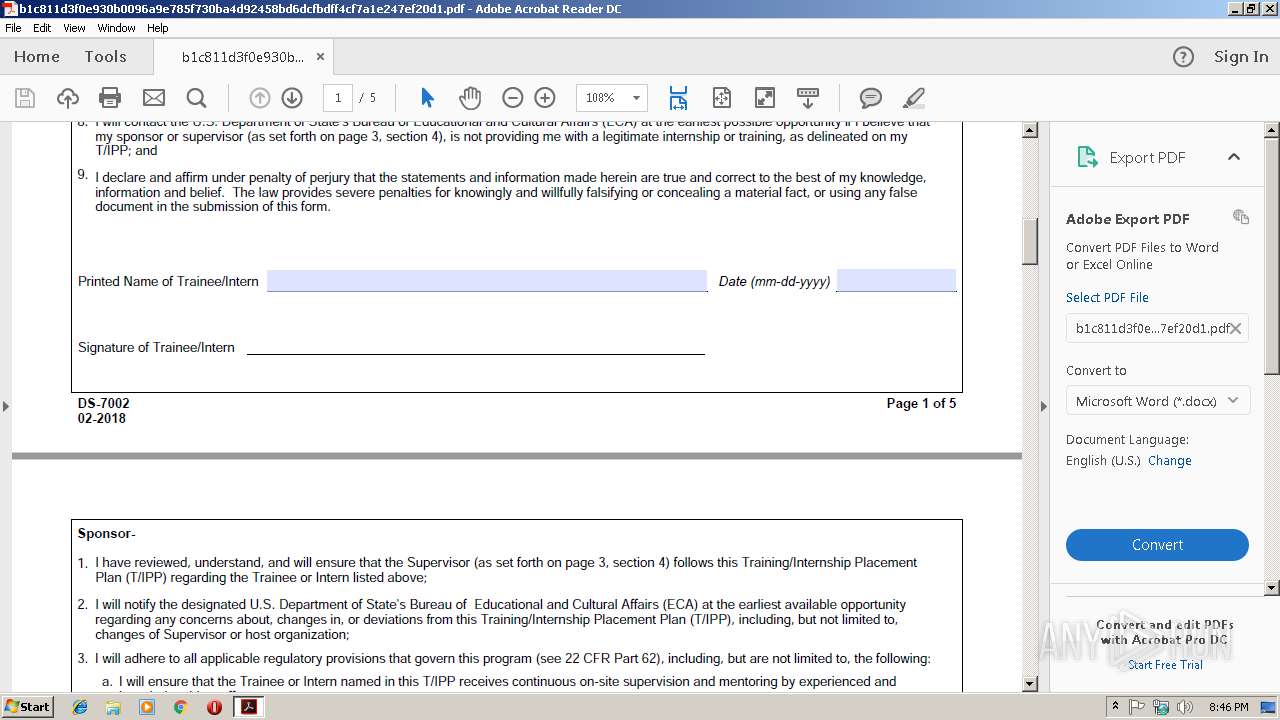Viewport: 1280px width, 720px height.
Task: Send file by email using the envelope icon
Action: click(x=153, y=98)
